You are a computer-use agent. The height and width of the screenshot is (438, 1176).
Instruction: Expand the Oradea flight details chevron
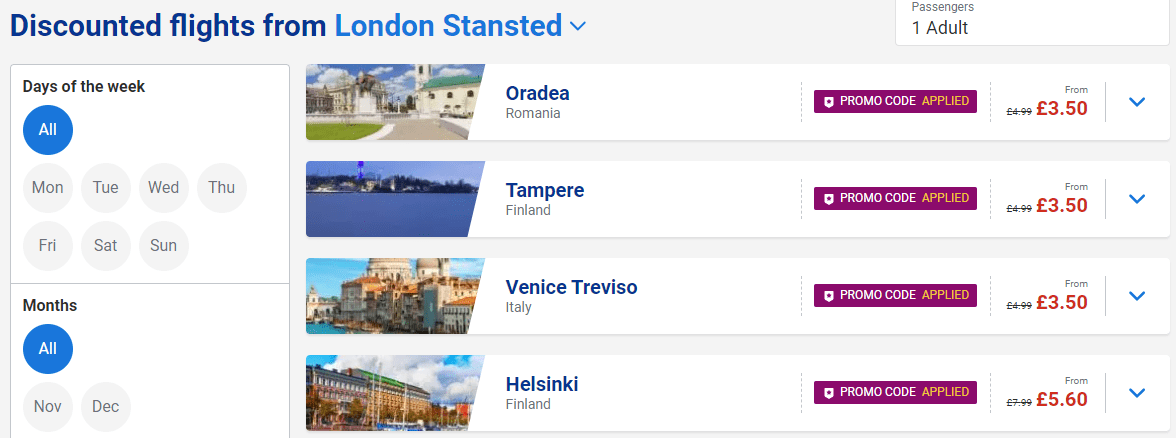(x=1137, y=102)
